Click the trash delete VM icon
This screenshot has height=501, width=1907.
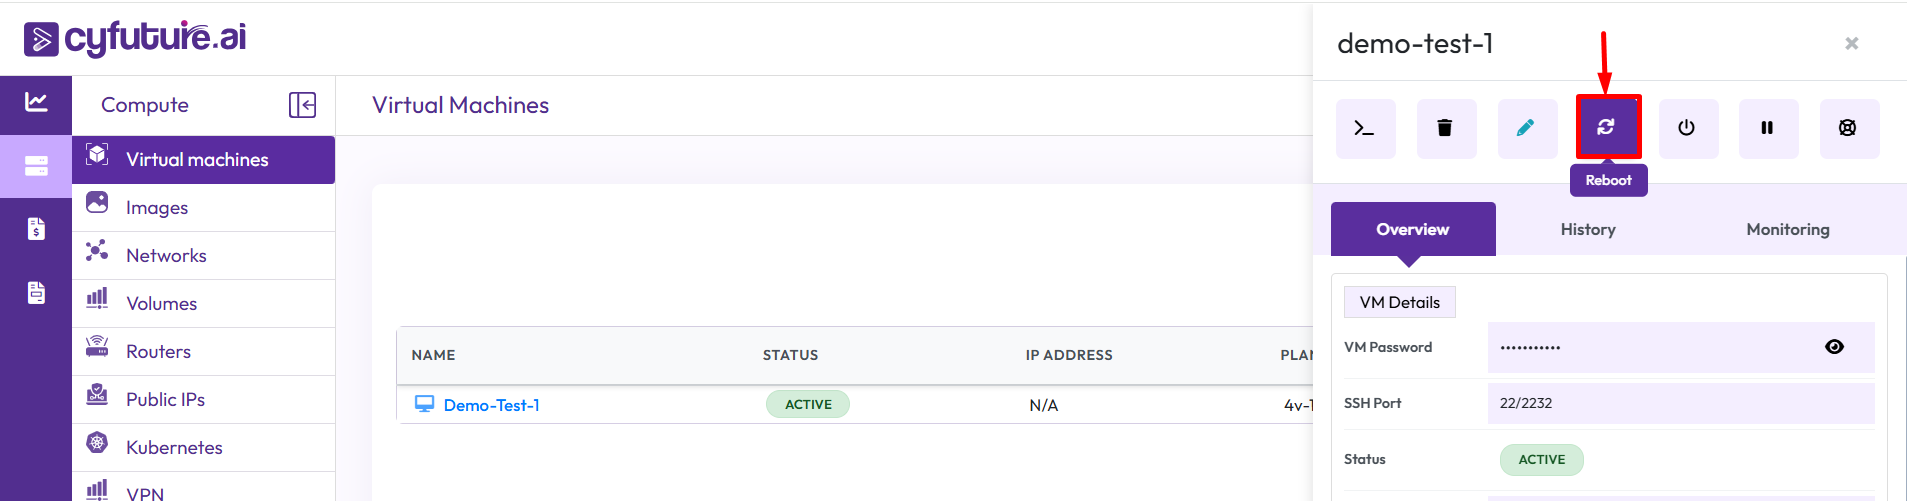(x=1445, y=128)
